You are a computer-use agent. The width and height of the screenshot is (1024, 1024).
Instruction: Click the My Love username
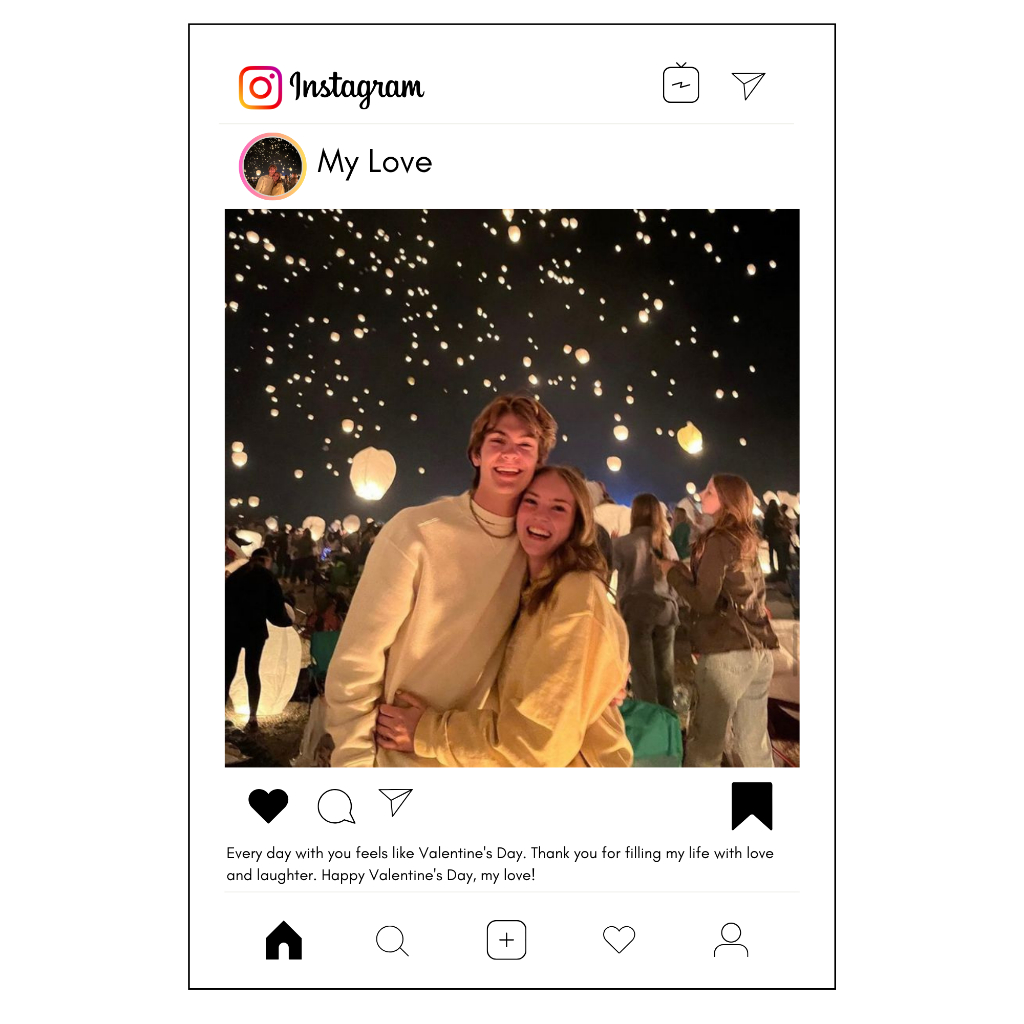[x=374, y=163]
